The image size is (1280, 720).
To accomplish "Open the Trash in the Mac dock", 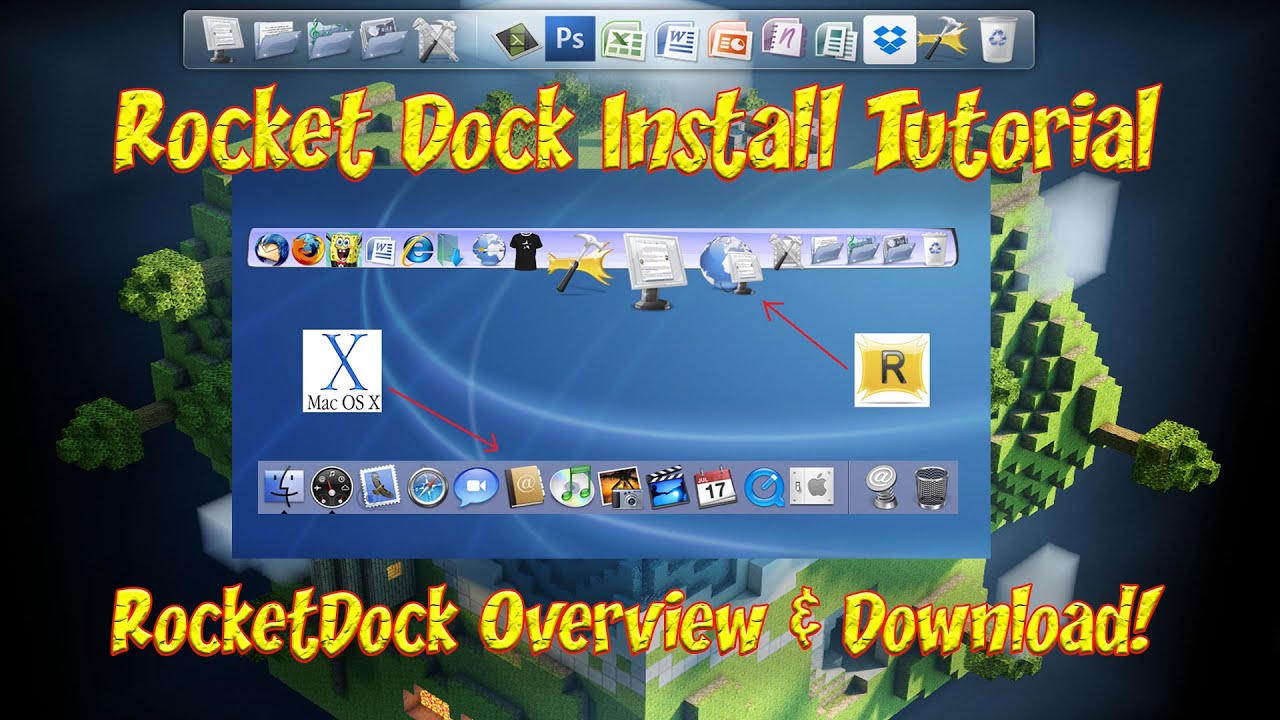I will coord(930,488).
